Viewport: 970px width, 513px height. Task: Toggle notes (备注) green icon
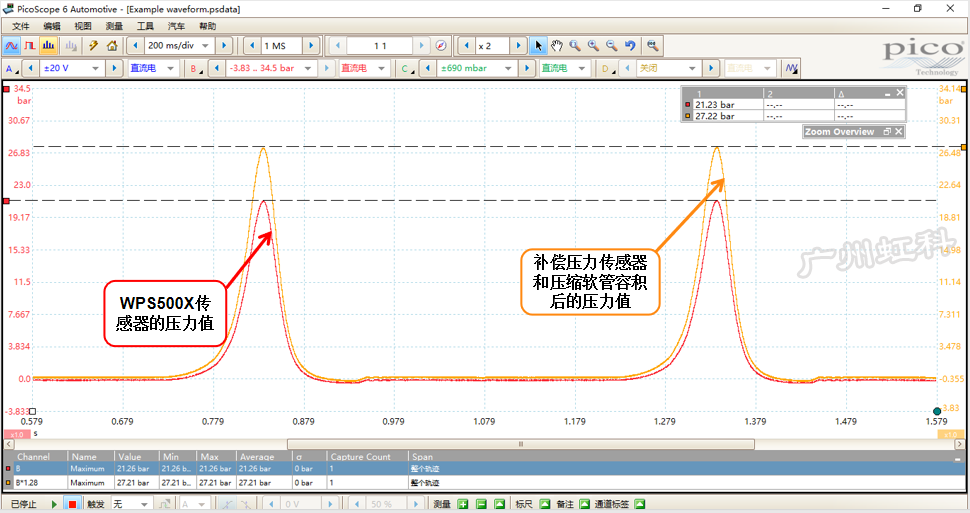(584, 504)
